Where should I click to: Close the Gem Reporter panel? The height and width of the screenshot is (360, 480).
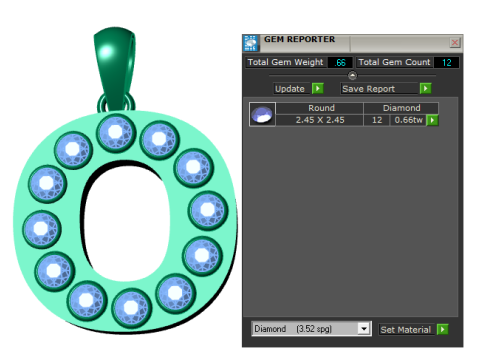point(455,43)
